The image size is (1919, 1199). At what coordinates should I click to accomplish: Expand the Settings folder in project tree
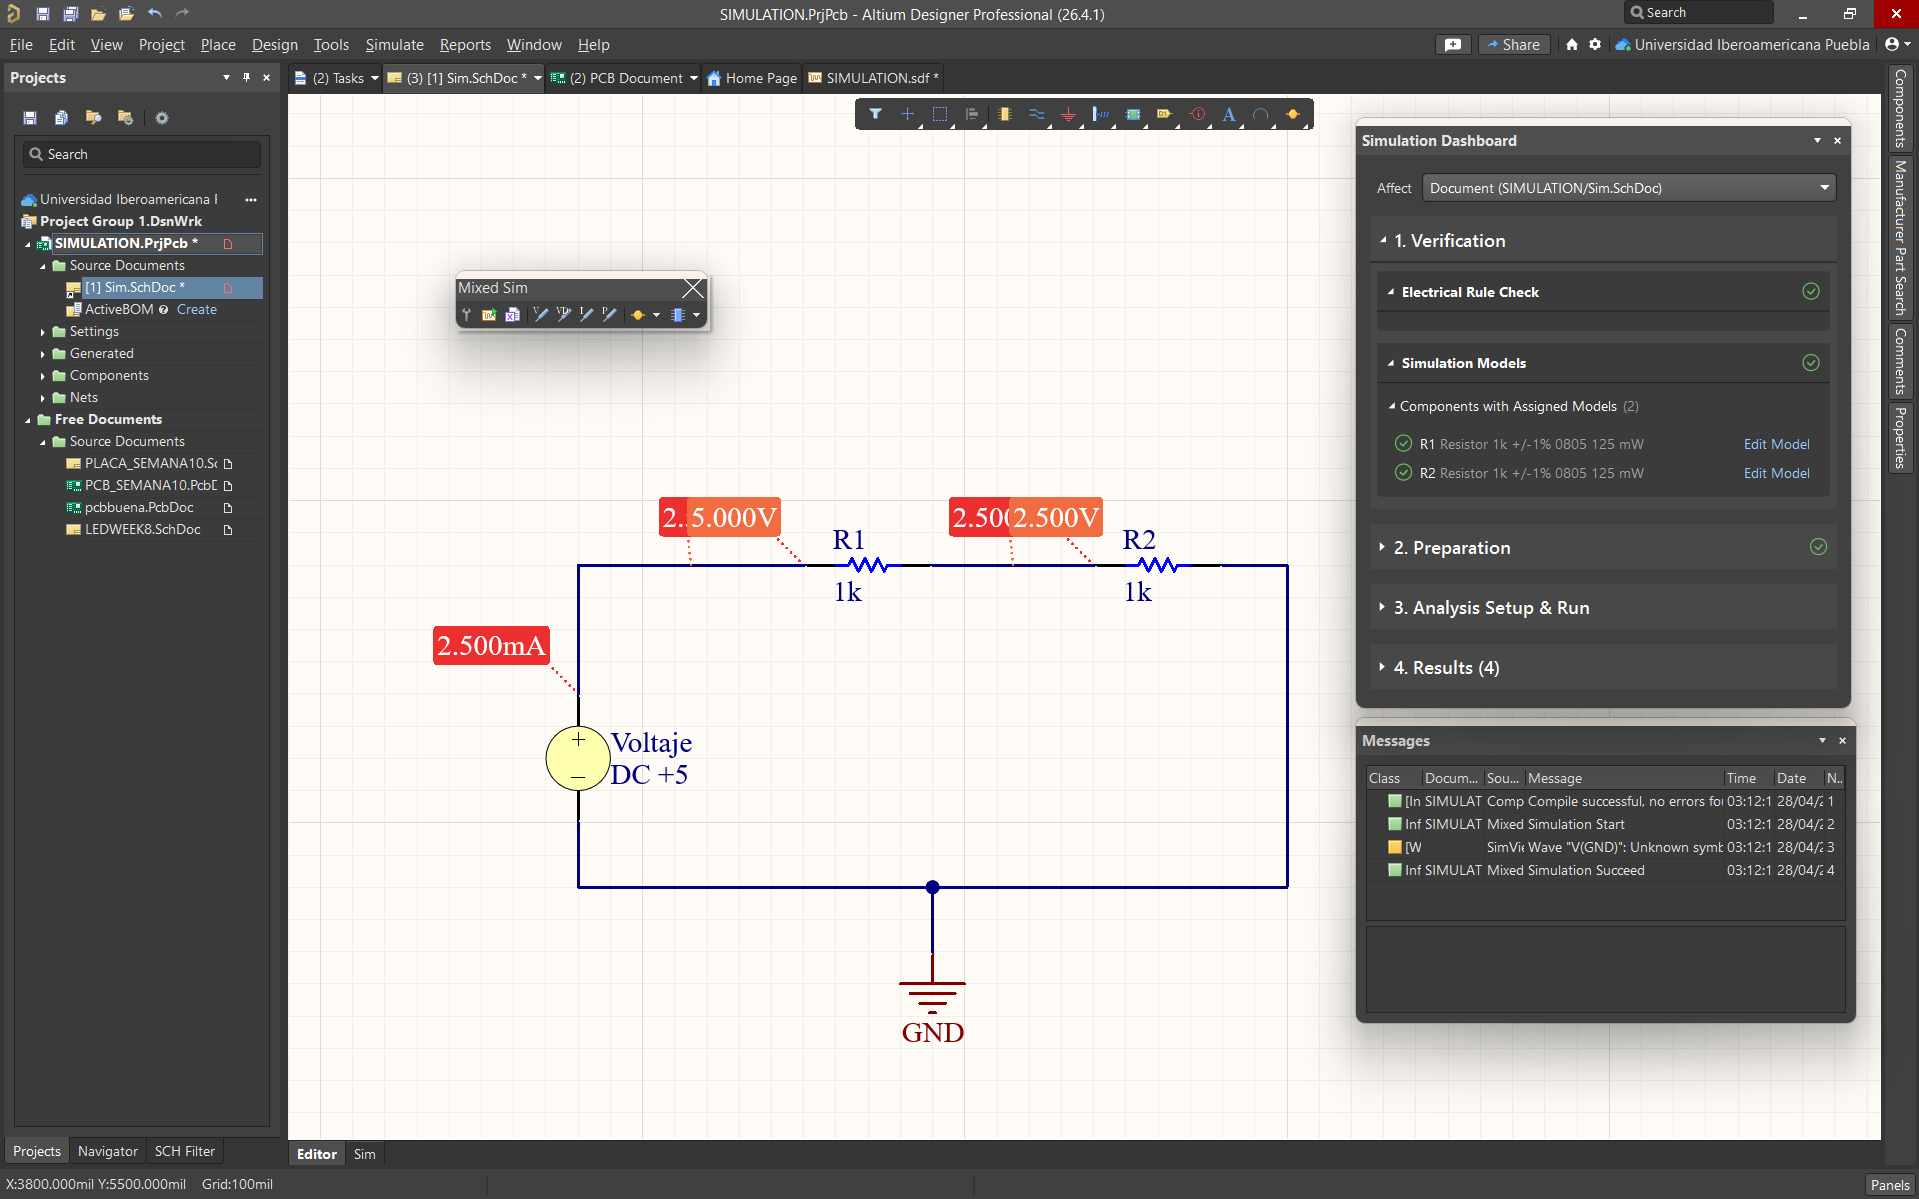point(43,332)
